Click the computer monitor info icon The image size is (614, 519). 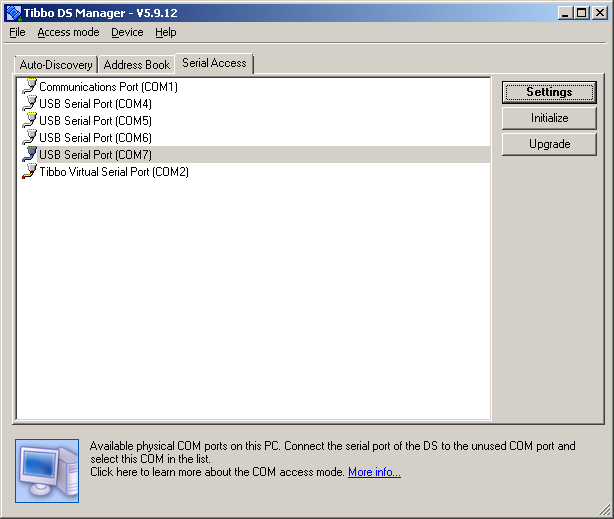[x=47, y=467]
